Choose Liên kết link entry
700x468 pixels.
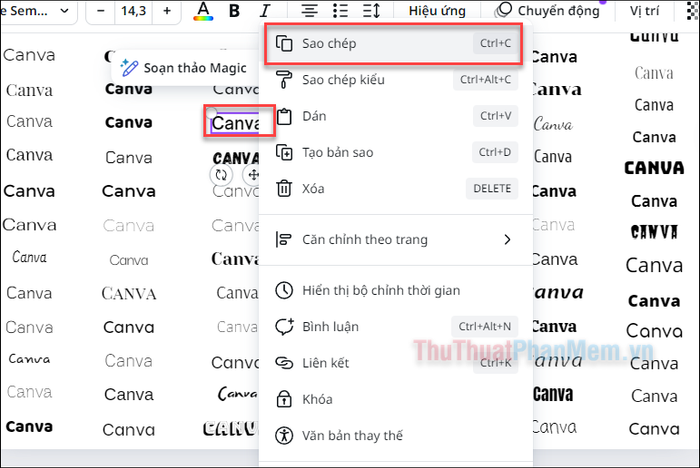coord(396,363)
